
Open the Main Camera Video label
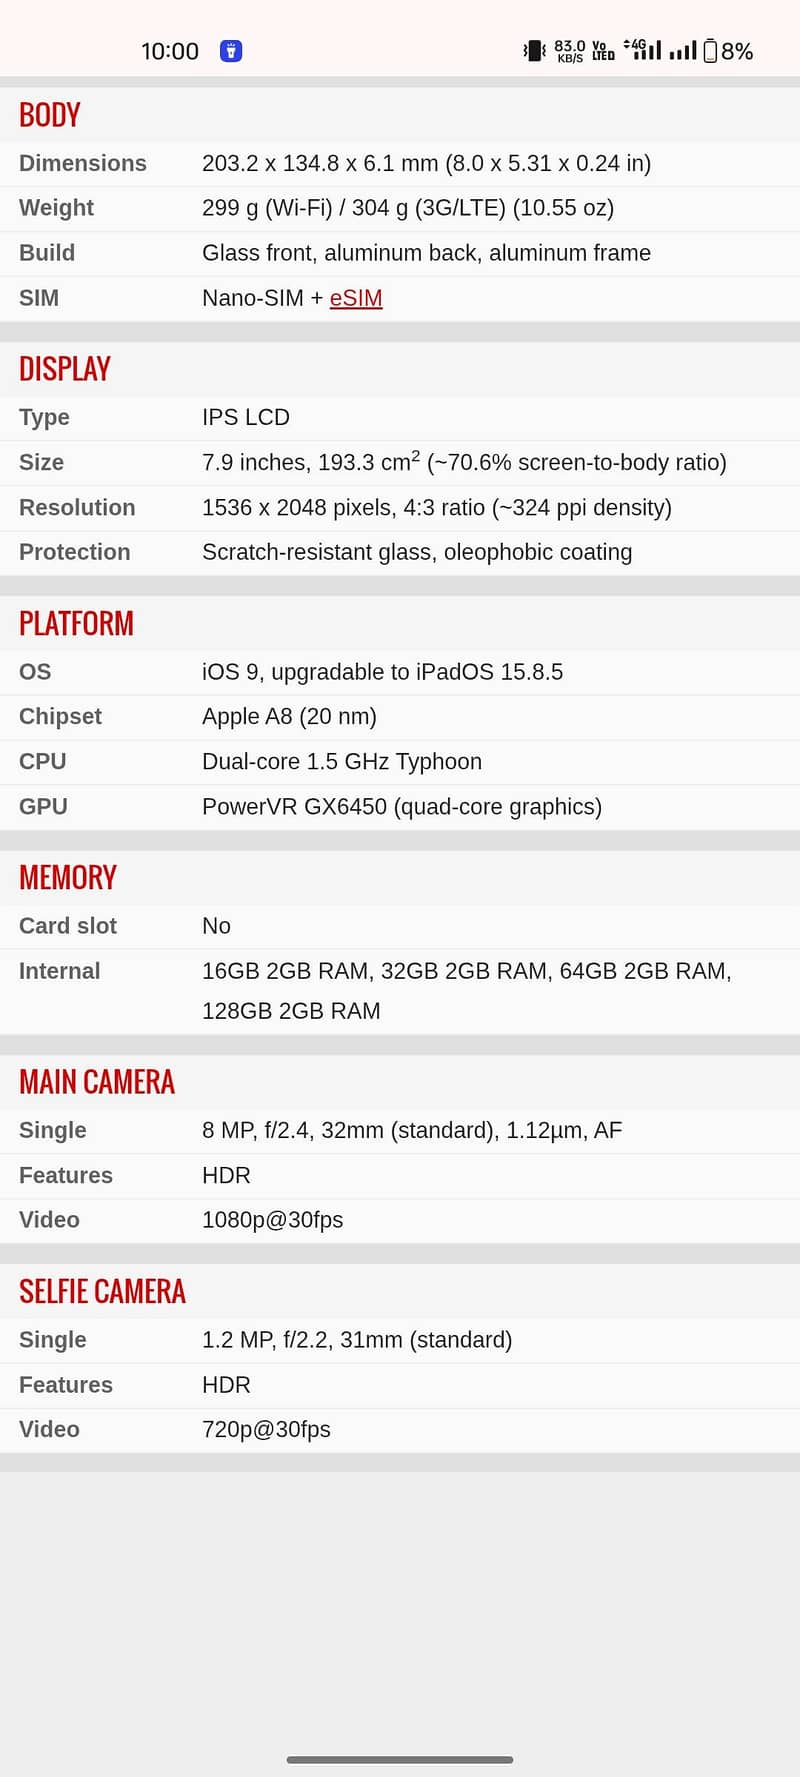pyautogui.click(x=49, y=1220)
